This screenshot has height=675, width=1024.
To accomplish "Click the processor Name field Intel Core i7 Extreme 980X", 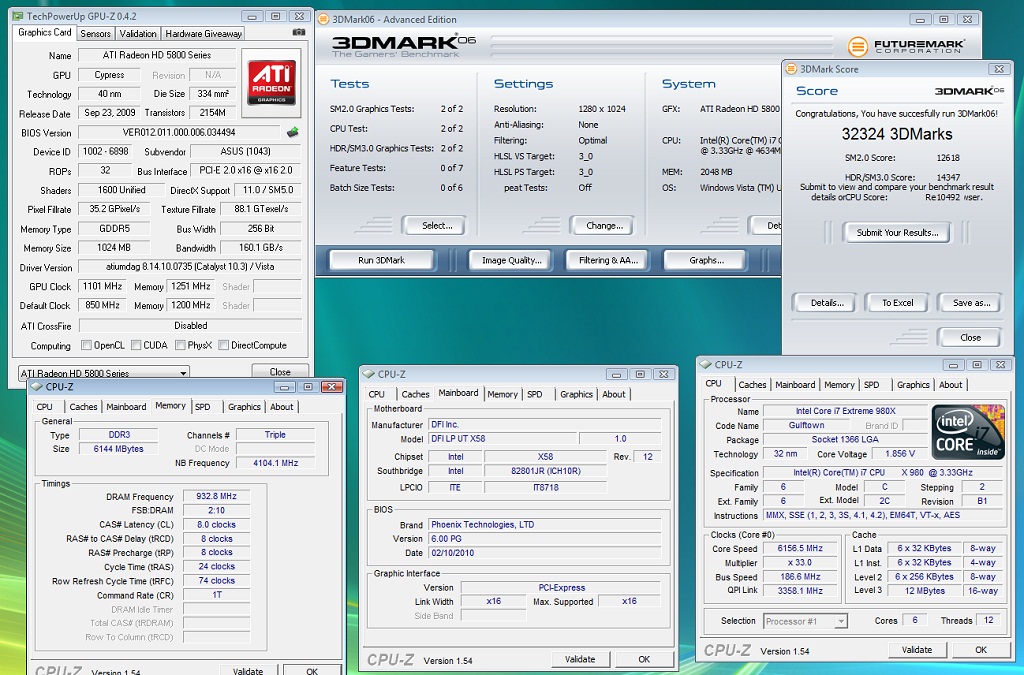I will (845, 411).
